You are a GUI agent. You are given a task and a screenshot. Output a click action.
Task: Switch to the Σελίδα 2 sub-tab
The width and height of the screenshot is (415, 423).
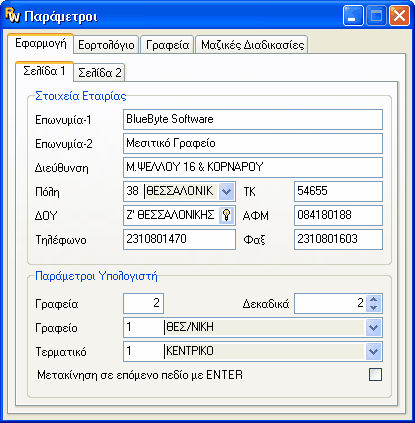tap(99, 73)
